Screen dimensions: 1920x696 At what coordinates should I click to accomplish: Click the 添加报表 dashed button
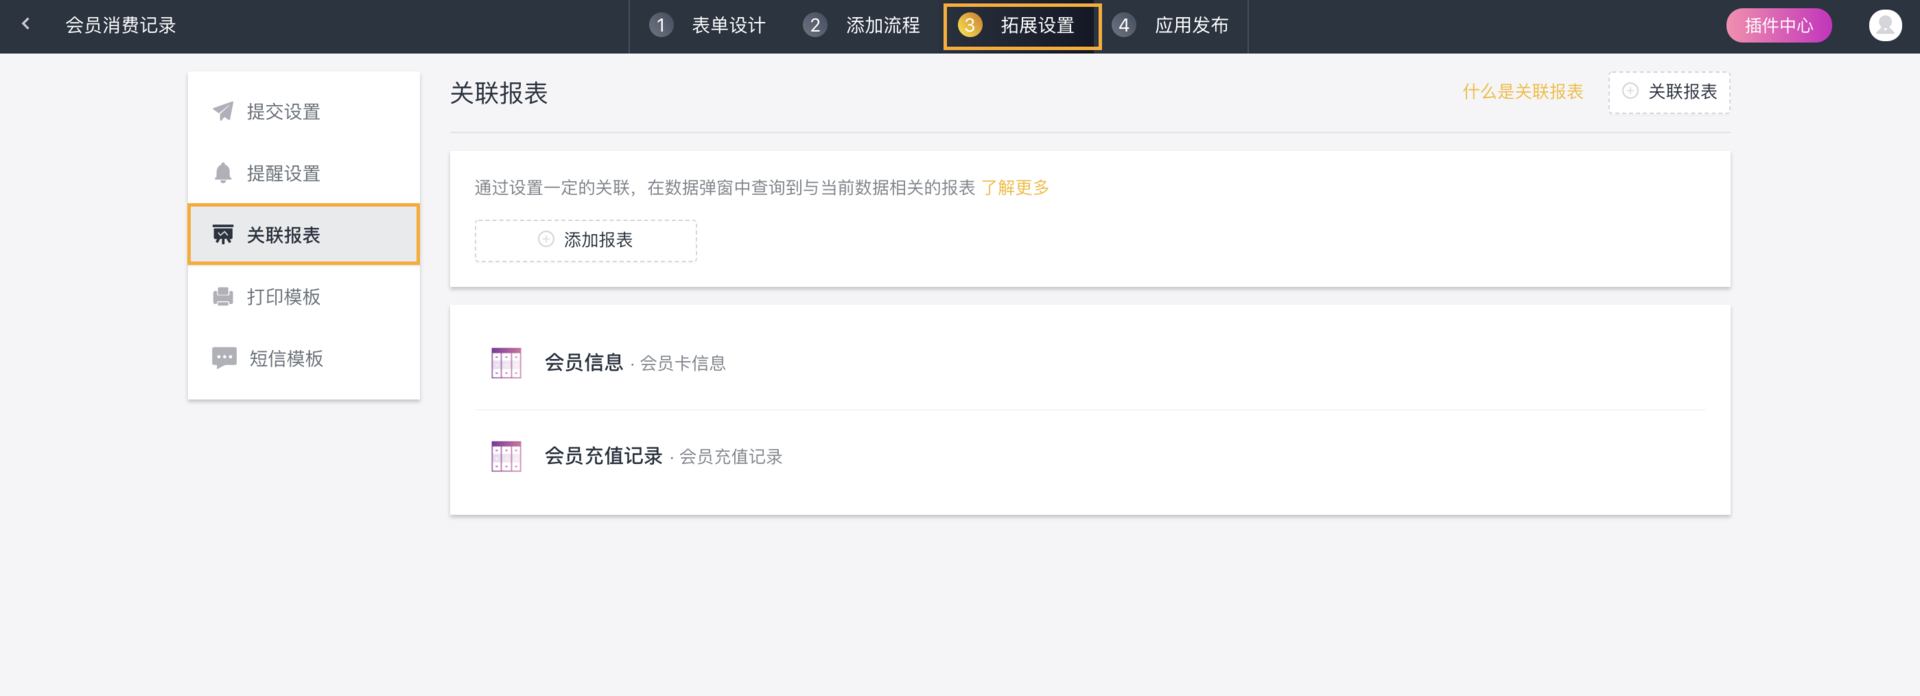pyautogui.click(x=586, y=240)
